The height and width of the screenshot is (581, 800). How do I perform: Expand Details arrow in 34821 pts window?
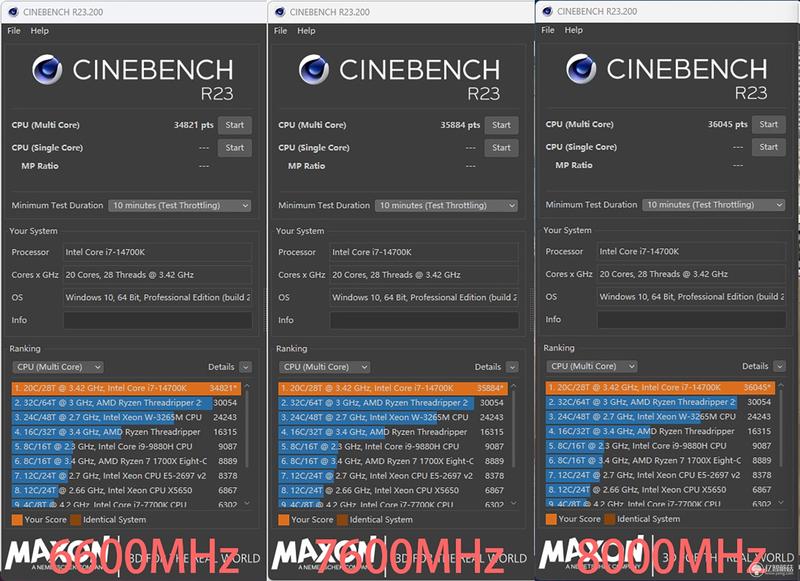[245, 367]
